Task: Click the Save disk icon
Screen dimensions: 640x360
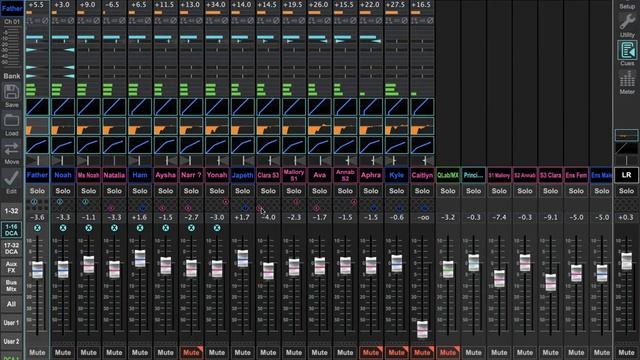Action: [11, 92]
